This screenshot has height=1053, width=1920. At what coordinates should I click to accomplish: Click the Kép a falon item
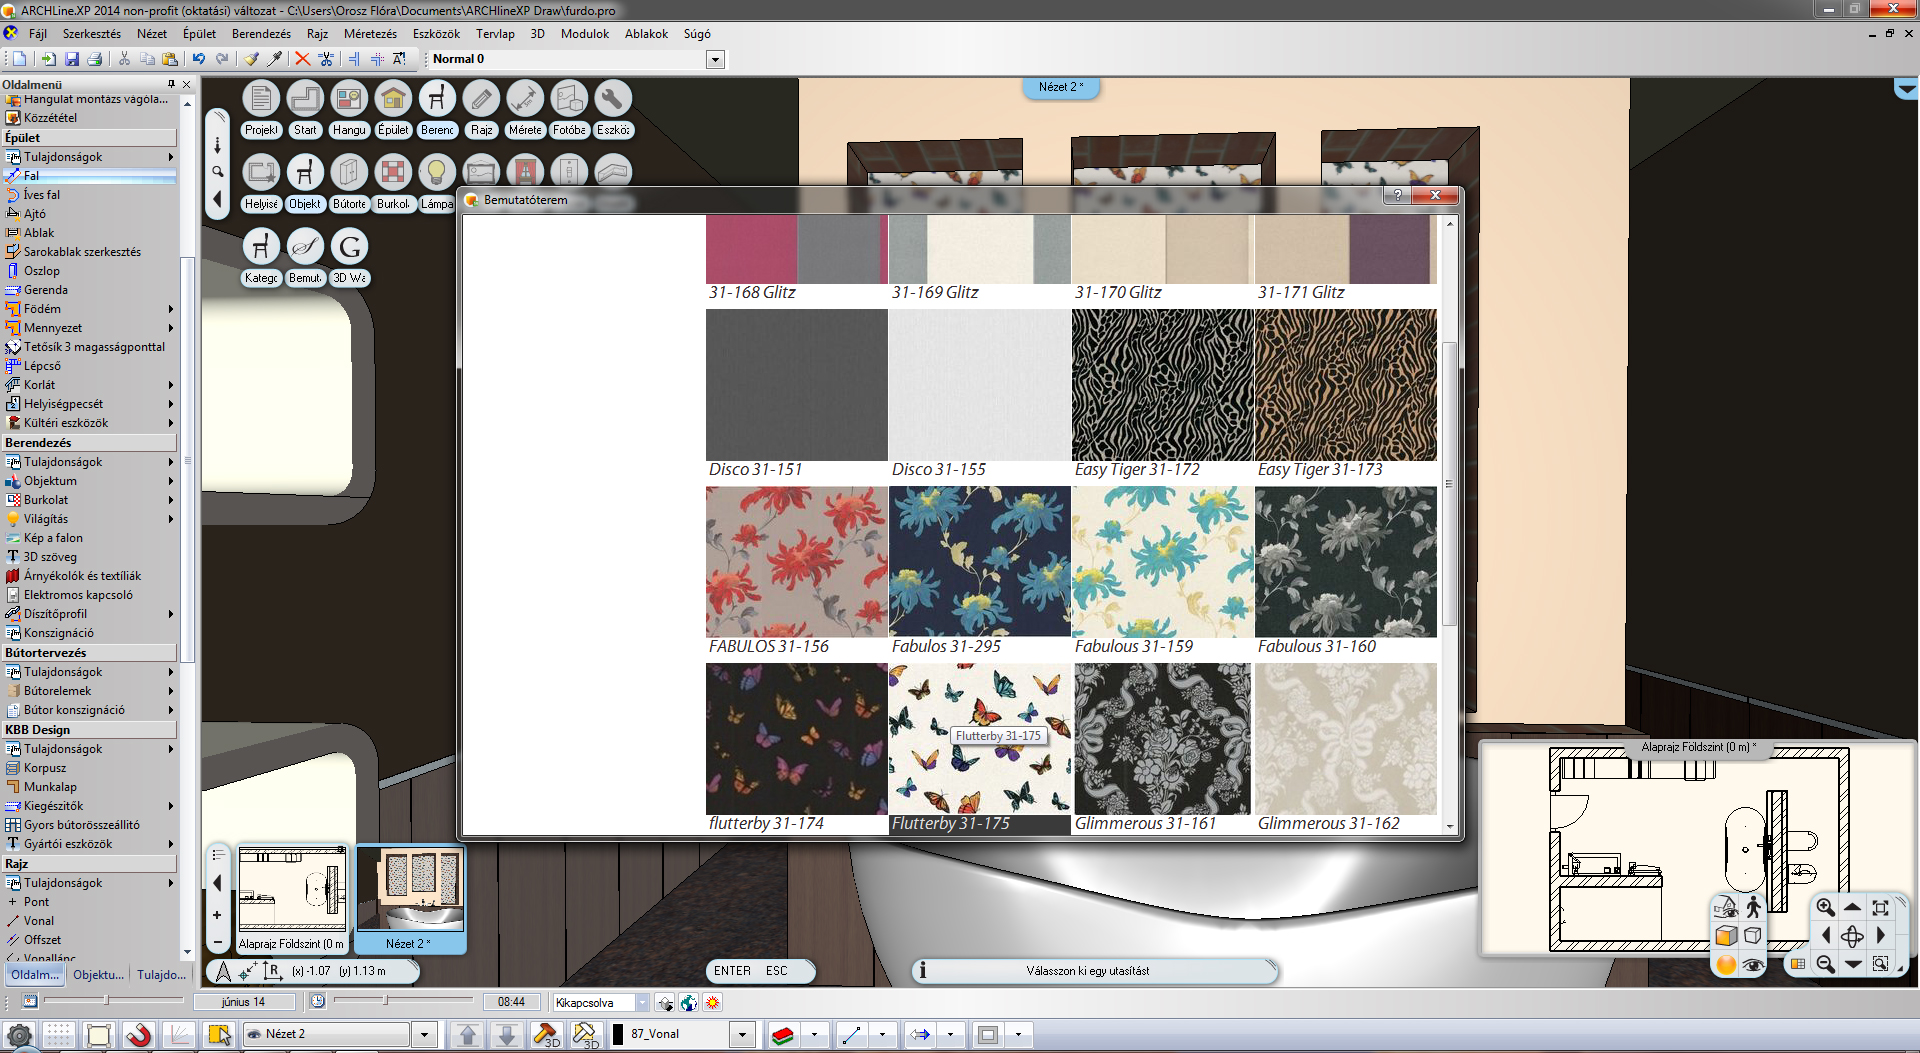(x=53, y=538)
